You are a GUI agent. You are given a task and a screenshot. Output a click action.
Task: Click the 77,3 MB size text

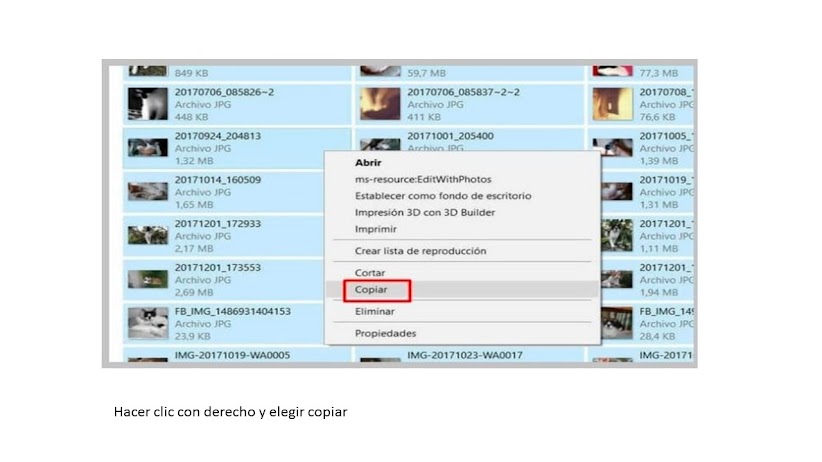click(x=658, y=73)
